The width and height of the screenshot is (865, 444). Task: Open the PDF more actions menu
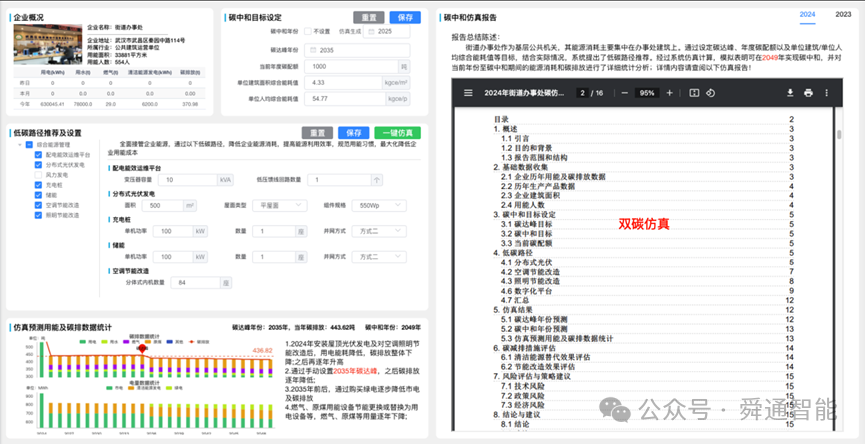coord(826,93)
